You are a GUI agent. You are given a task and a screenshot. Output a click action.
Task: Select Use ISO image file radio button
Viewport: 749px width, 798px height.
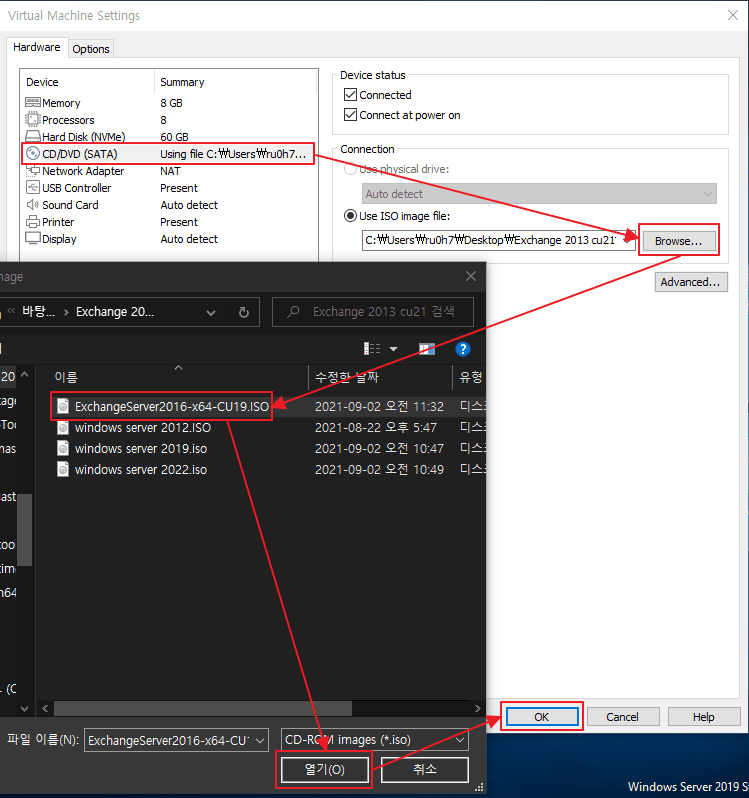pyautogui.click(x=350, y=216)
